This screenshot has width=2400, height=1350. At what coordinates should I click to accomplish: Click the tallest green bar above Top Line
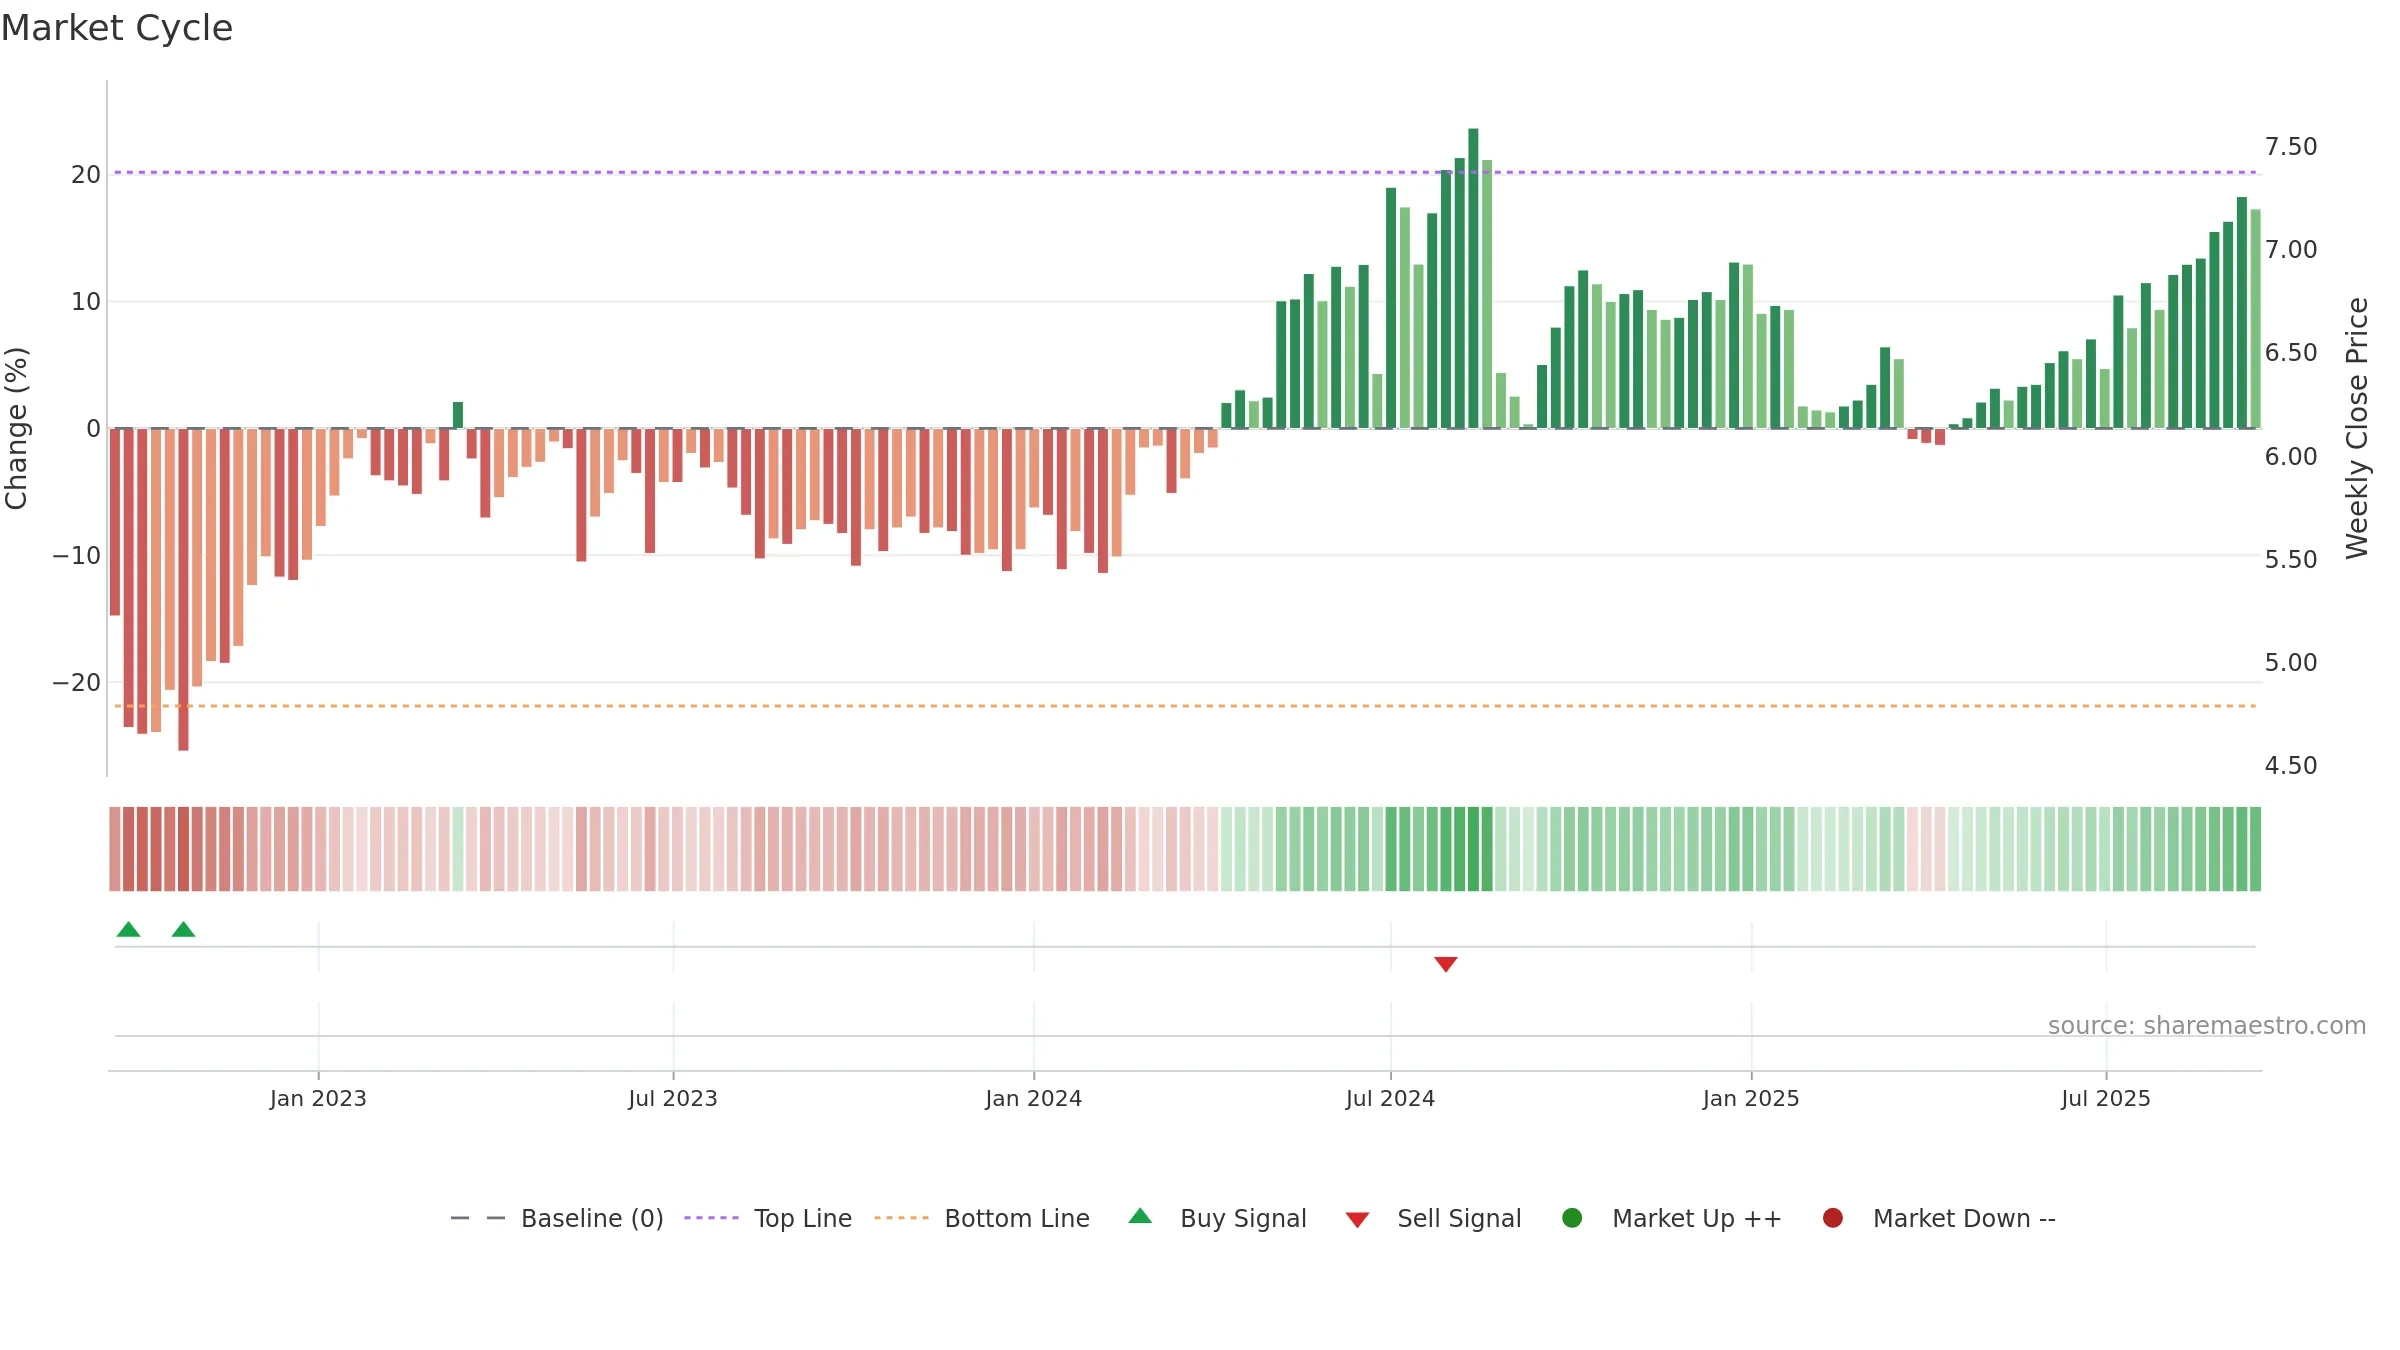1473,278
